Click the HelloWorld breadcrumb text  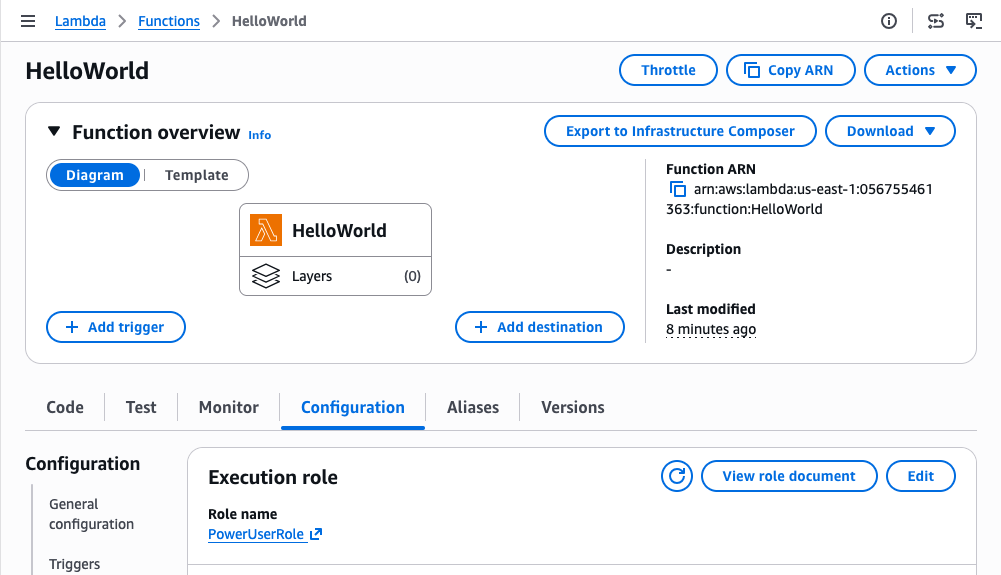pyautogui.click(x=269, y=21)
